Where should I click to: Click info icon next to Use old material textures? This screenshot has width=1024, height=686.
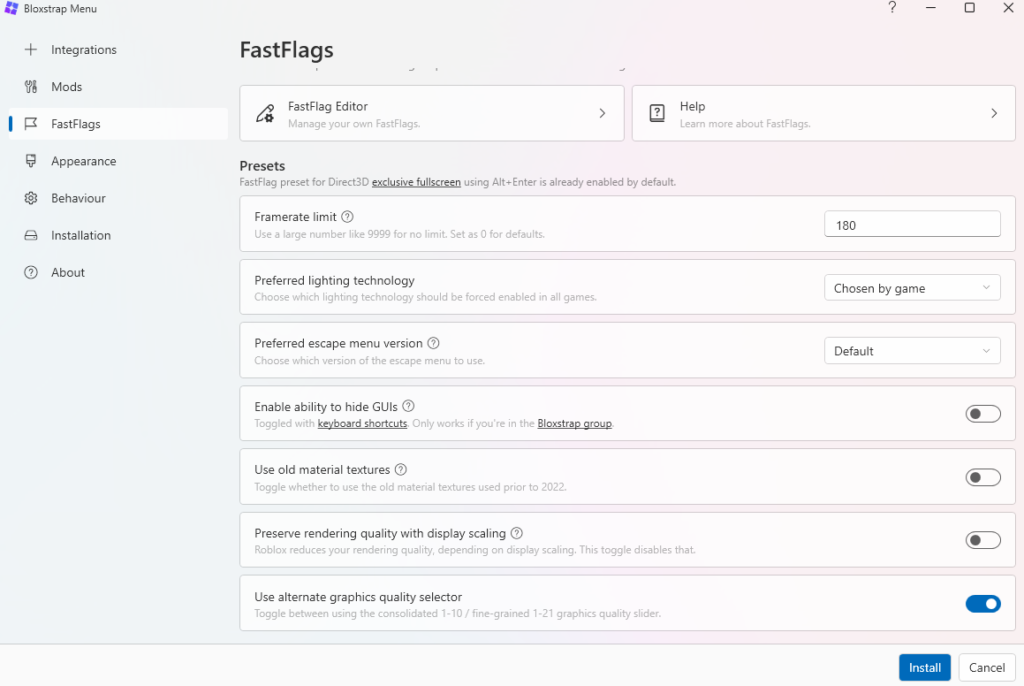400,470
